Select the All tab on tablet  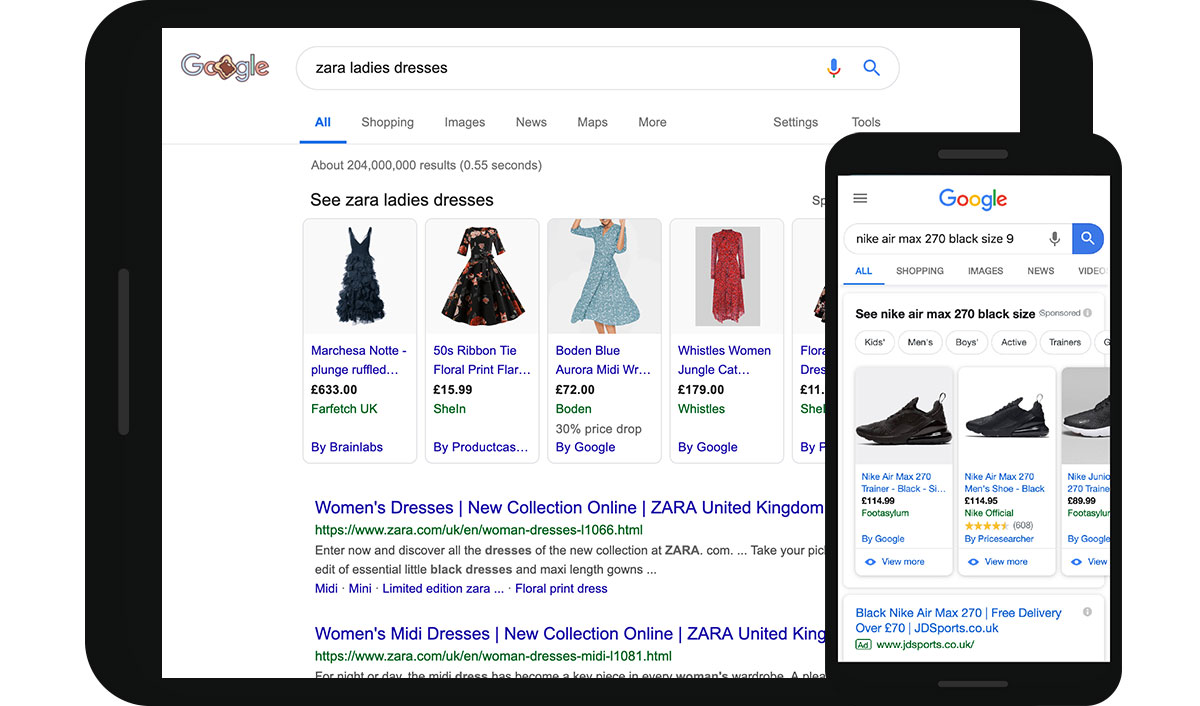(x=322, y=122)
